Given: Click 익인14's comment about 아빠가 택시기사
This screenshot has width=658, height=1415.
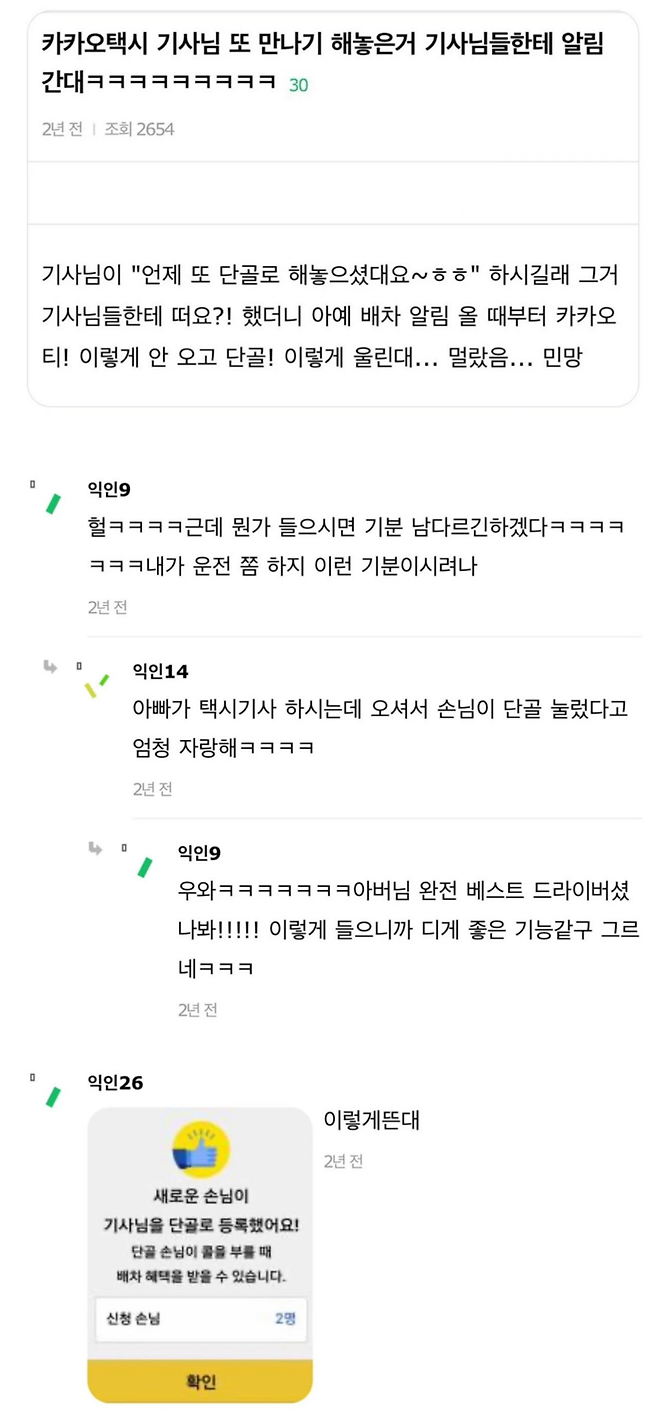Looking at the screenshot, I should pyautogui.click(x=380, y=727).
